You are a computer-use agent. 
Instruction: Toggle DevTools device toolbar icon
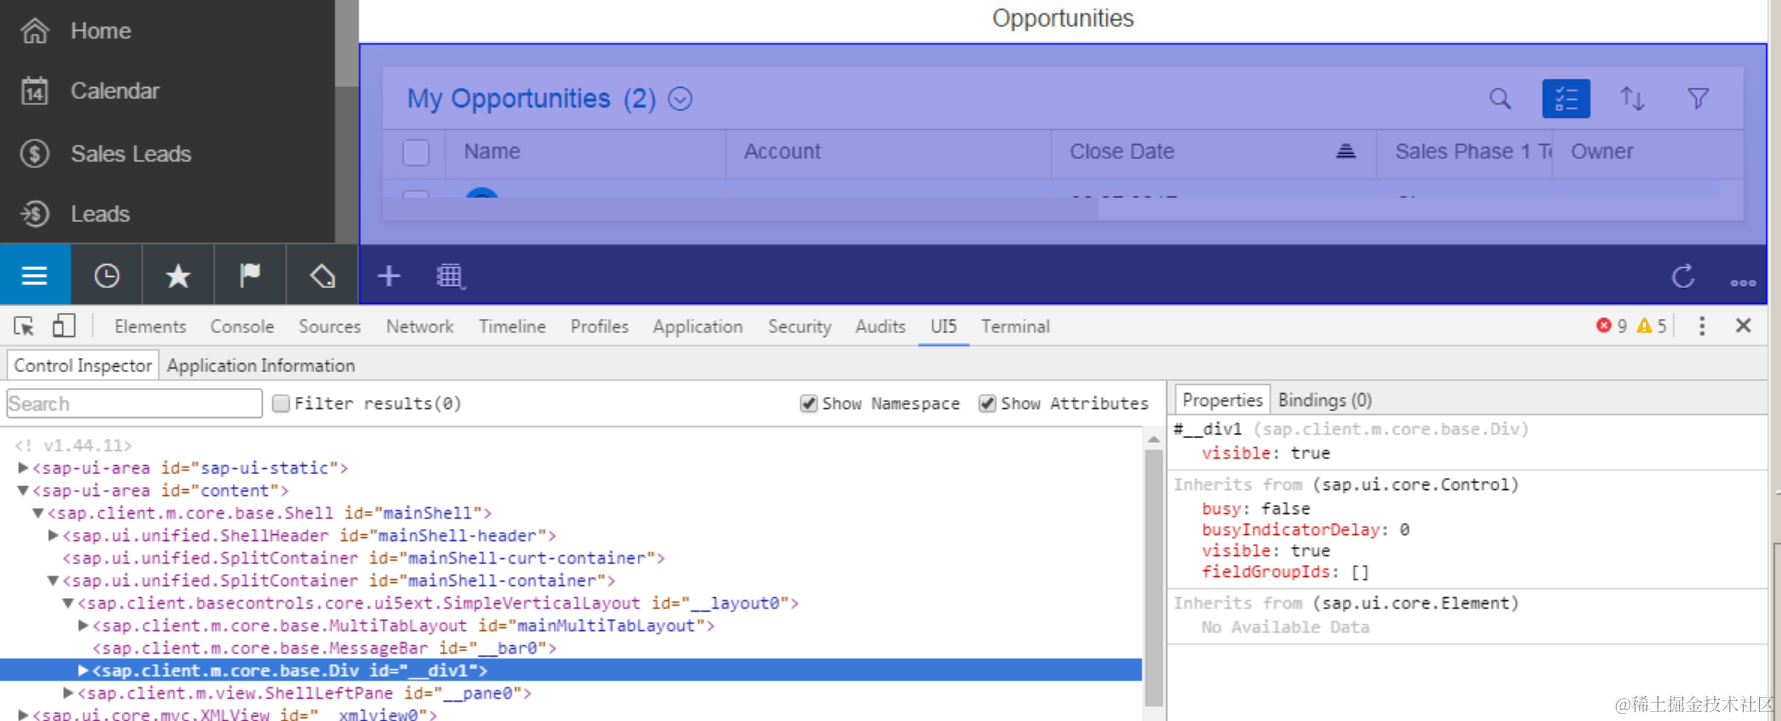(63, 326)
